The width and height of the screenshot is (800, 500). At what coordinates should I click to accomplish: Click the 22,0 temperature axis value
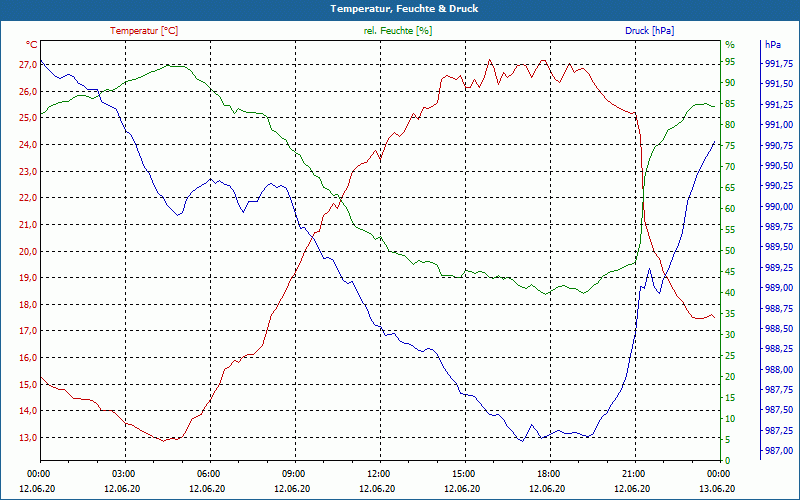coord(28,198)
